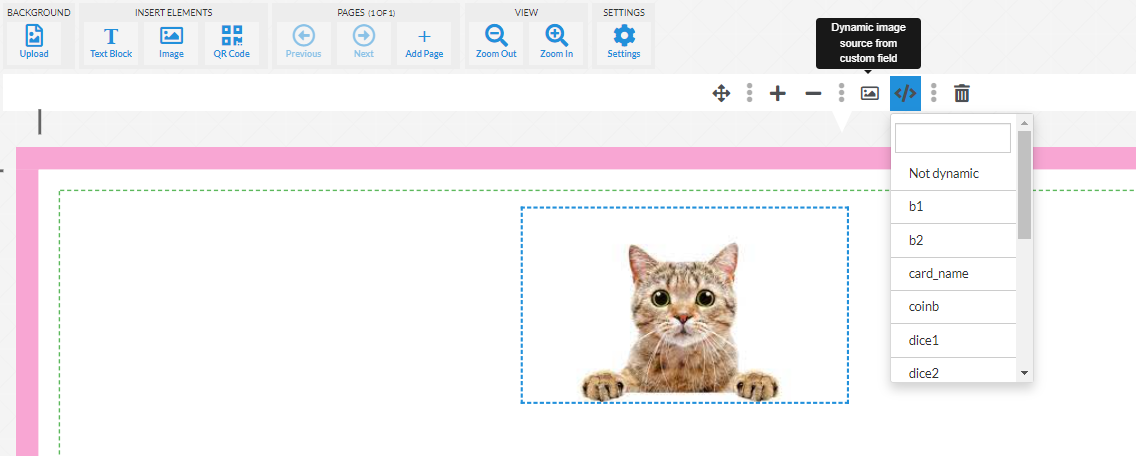Viewport: 1136px width, 456px height.
Task: Click the dropdown search input field
Action: pos(952,138)
